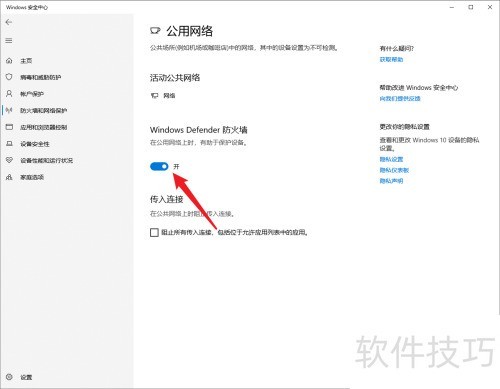Open 应用和浏览器控制 section
The image size is (500, 389).
pos(43,127)
